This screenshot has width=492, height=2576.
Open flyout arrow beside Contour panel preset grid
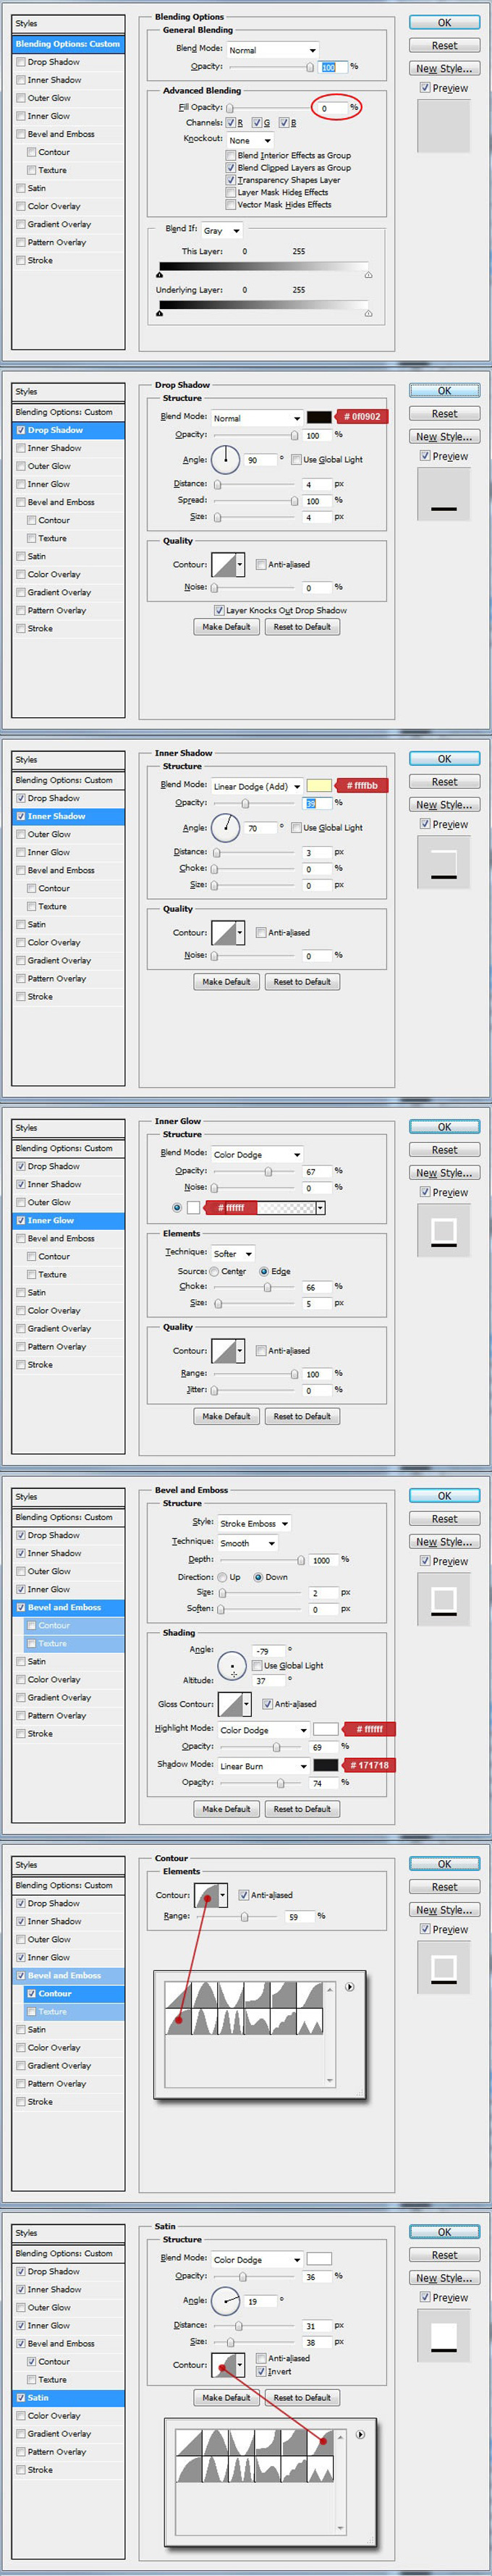coord(350,1986)
